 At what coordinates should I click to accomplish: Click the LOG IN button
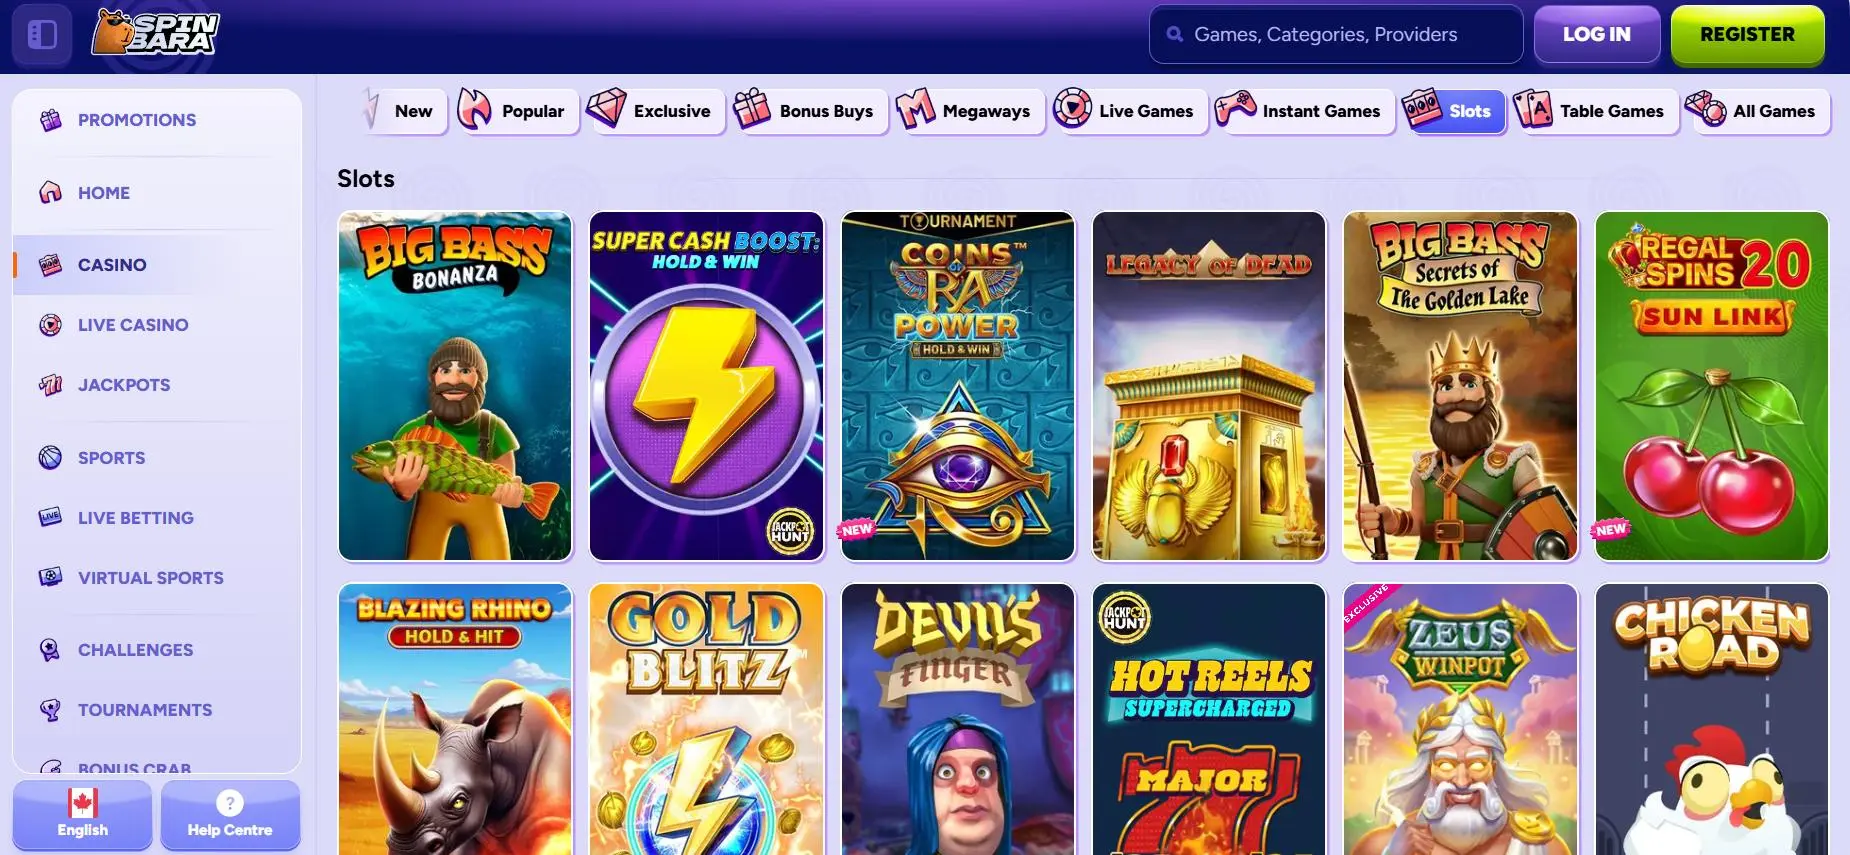coord(1597,34)
